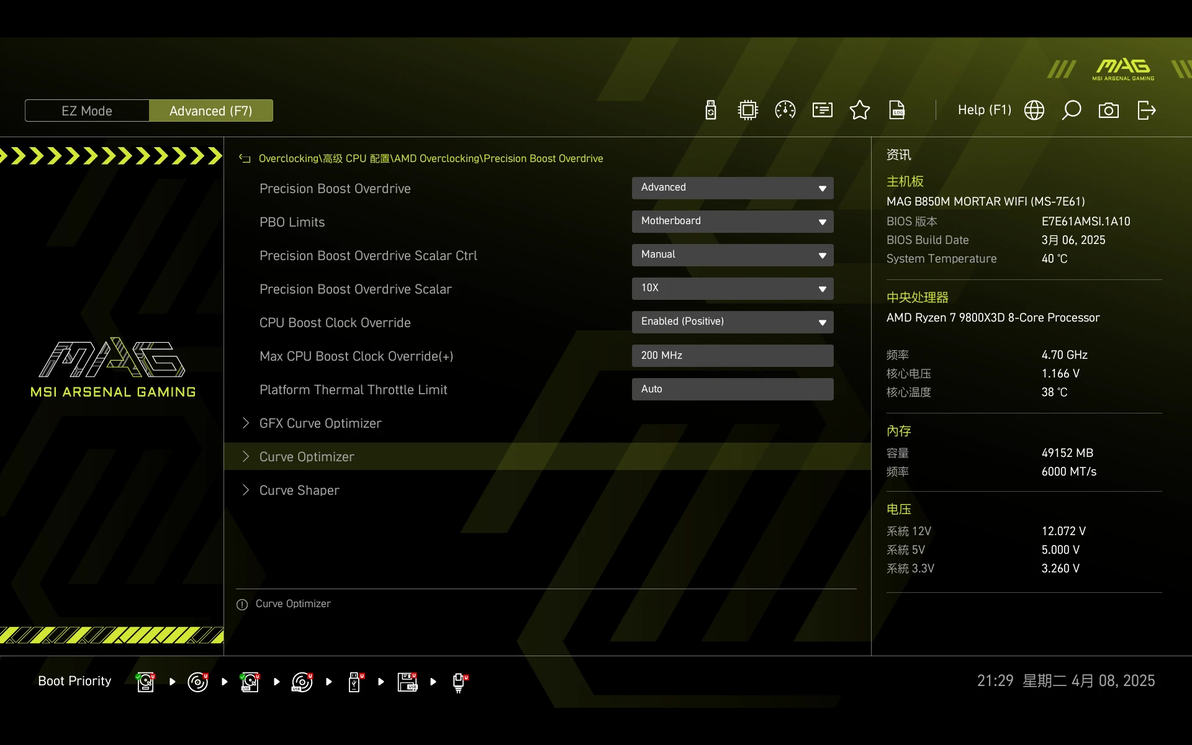Select the USB optical disc boot icon
This screenshot has width=1192, height=745.
(x=302, y=682)
